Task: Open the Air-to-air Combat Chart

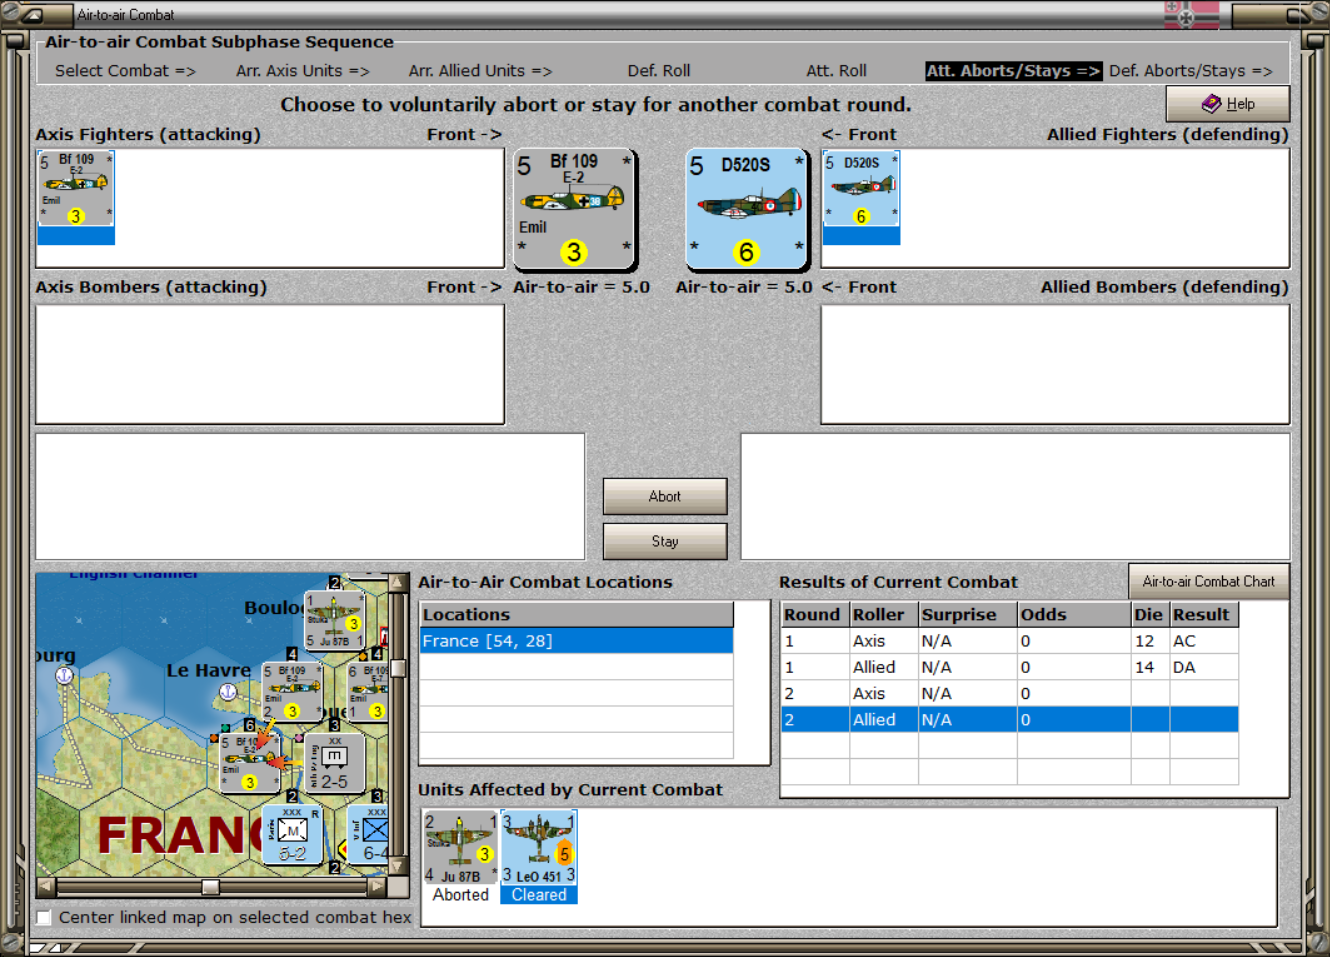Action: (x=1208, y=581)
